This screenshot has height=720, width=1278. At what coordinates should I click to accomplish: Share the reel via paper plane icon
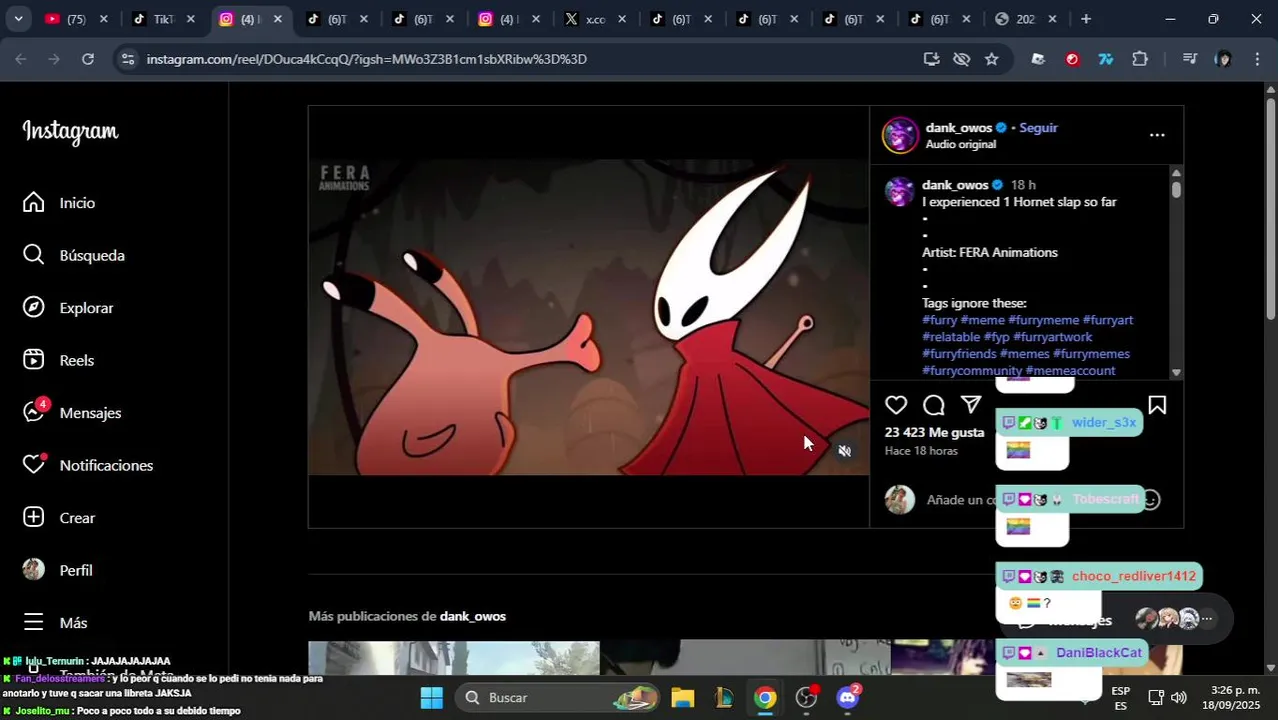971,404
